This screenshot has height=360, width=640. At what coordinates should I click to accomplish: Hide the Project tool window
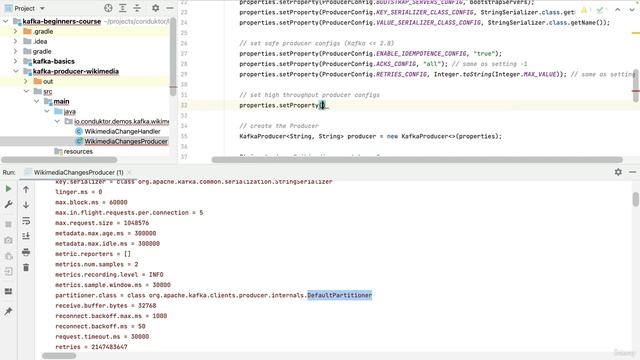[x=170, y=8]
